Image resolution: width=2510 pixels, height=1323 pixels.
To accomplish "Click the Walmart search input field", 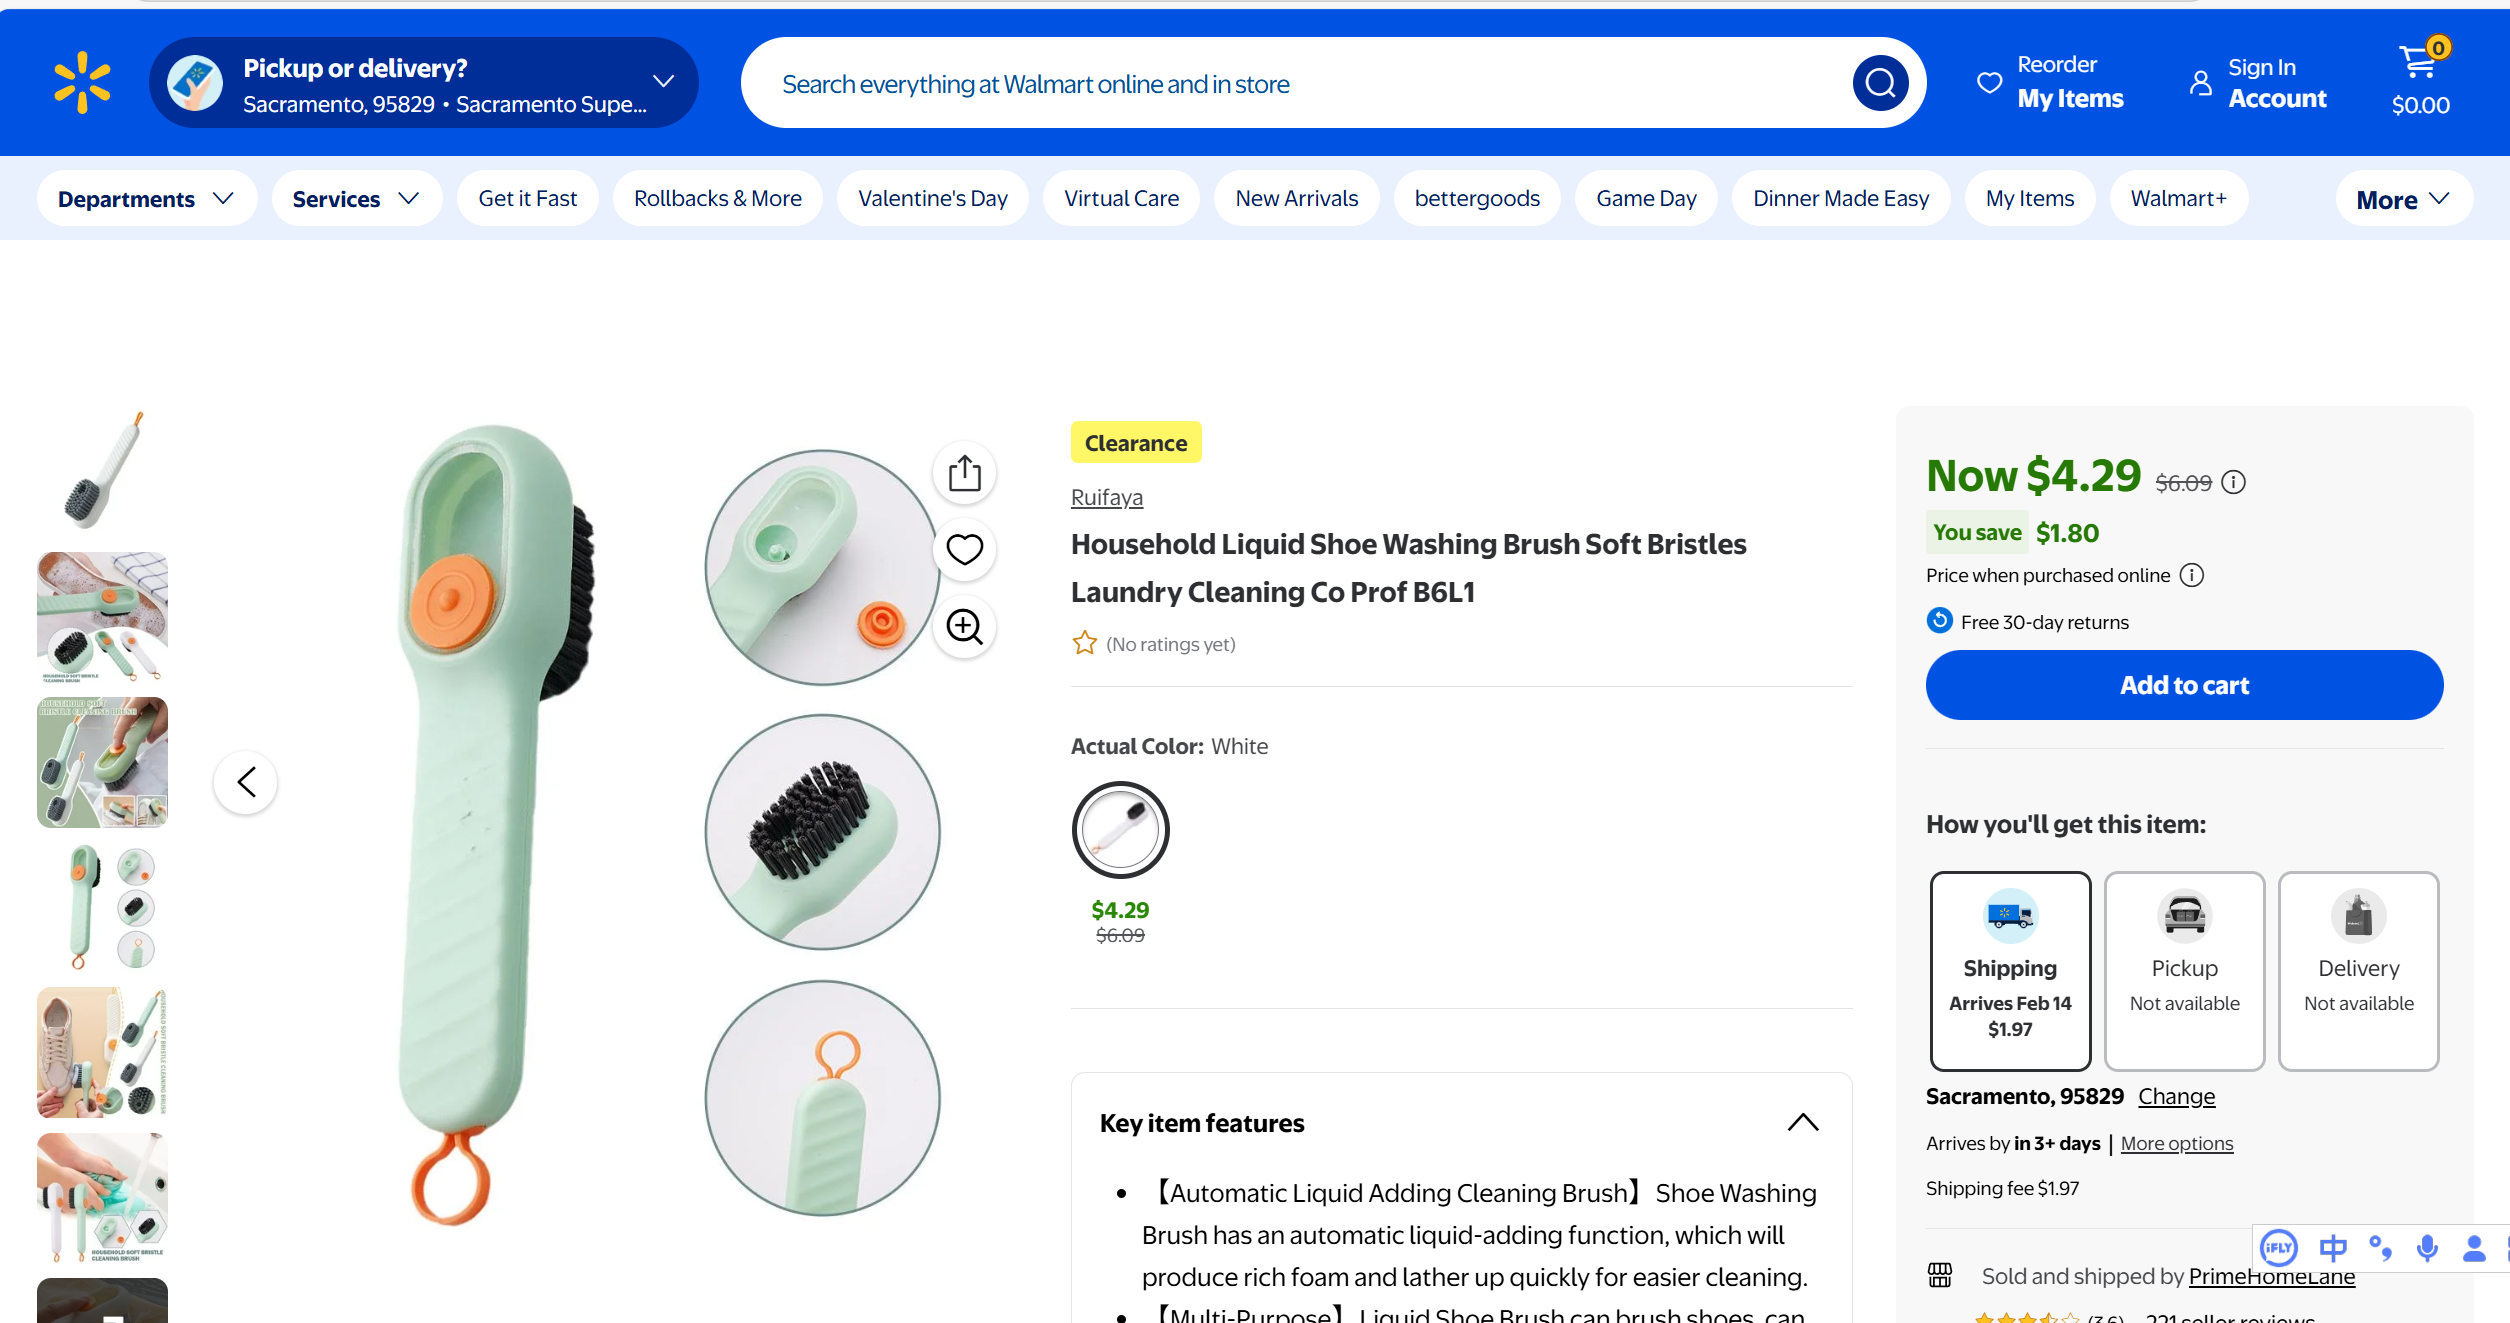I will click(x=1300, y=84).
